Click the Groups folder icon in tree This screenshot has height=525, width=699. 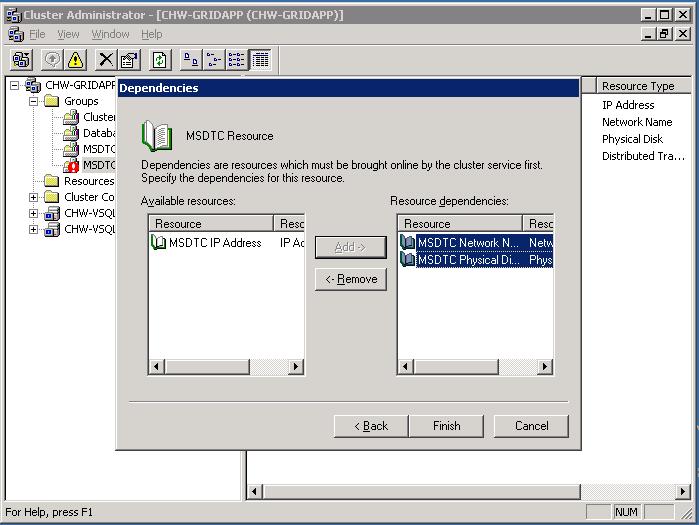pos(52,101)
